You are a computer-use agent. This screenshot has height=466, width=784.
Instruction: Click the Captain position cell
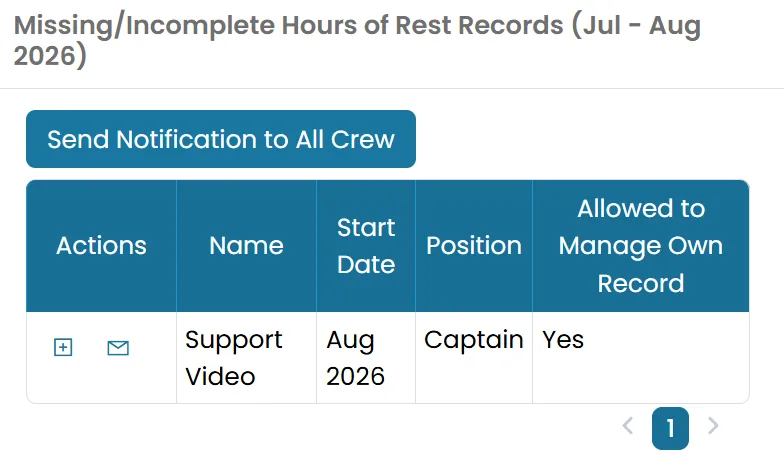[x=474, y=358]
